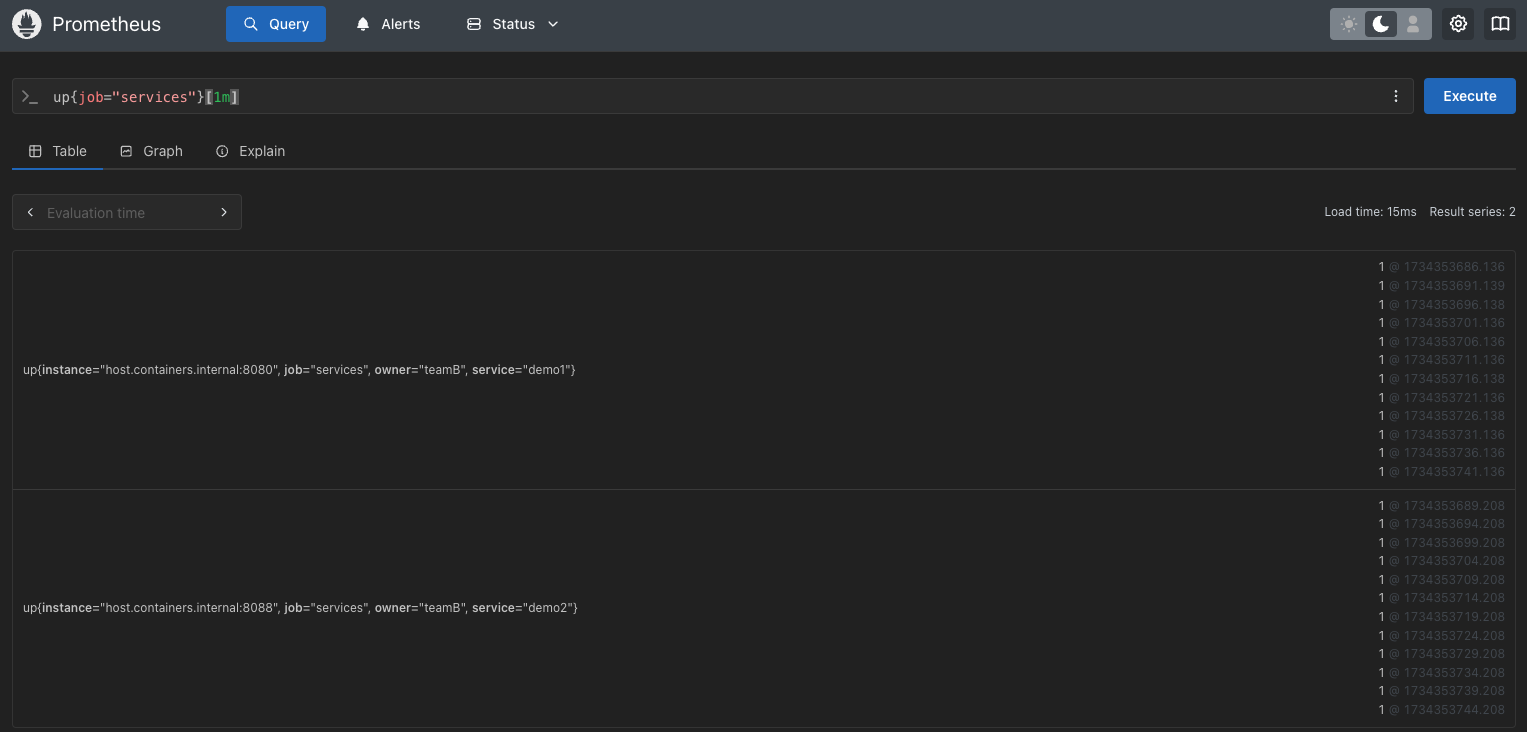Click the Prometheus title text
Screen dimensions: 1527x732
point(106,24)
